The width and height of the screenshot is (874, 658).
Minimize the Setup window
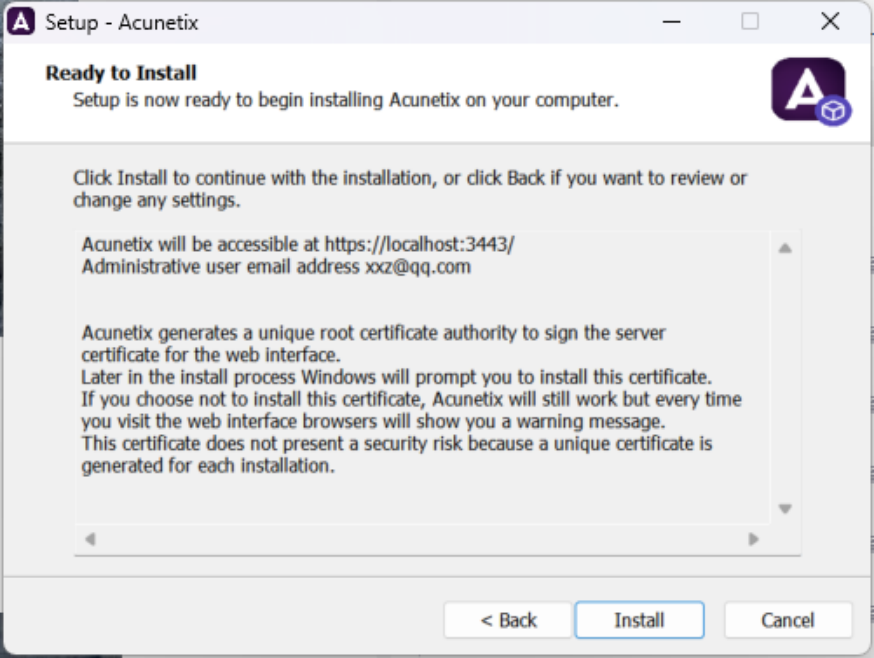[x=672, y=22]
